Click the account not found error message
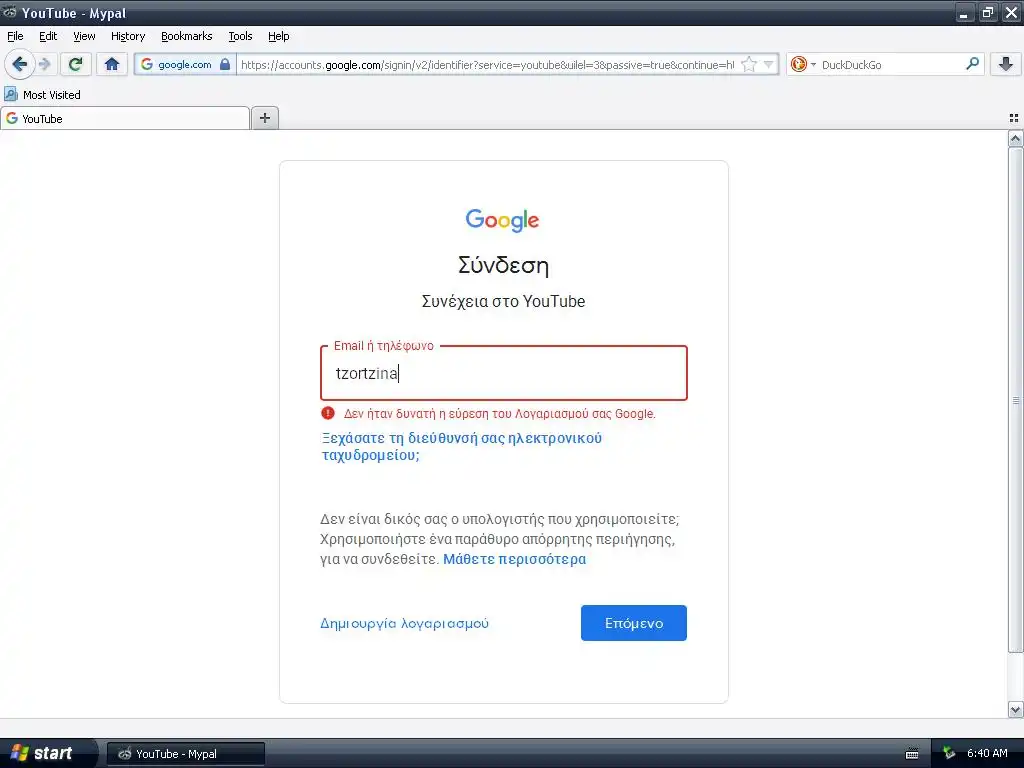This screenshot has height=768, width=1024. (500, 413)
